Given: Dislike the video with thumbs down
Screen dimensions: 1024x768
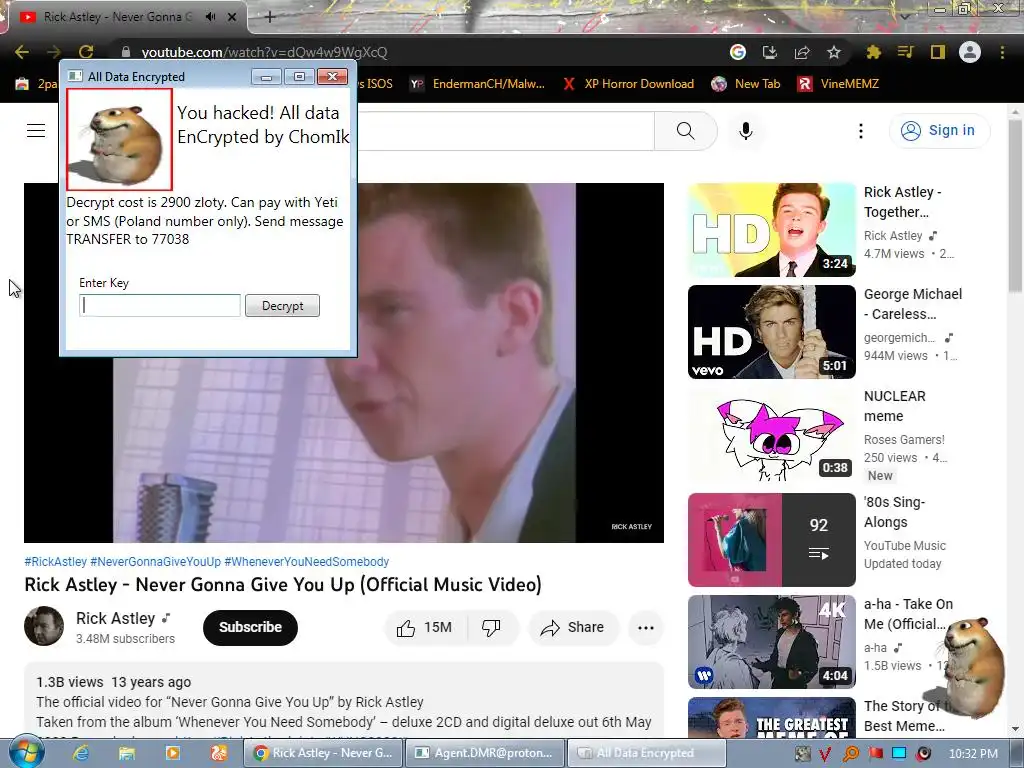Looking at the screenshot, I should click(491, 628).
